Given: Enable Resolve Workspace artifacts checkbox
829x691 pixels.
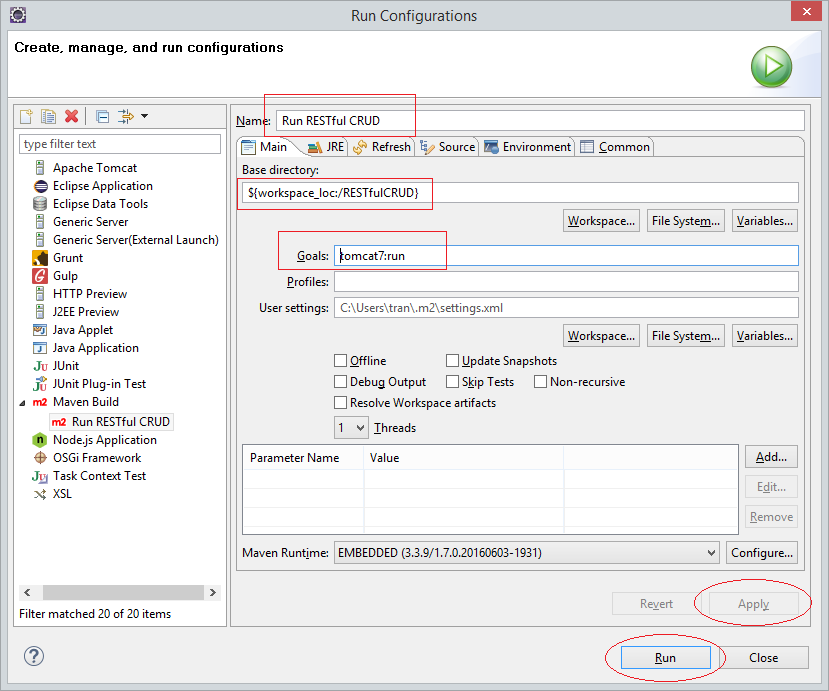Looking at the screenshot, I should click(340, 403).
